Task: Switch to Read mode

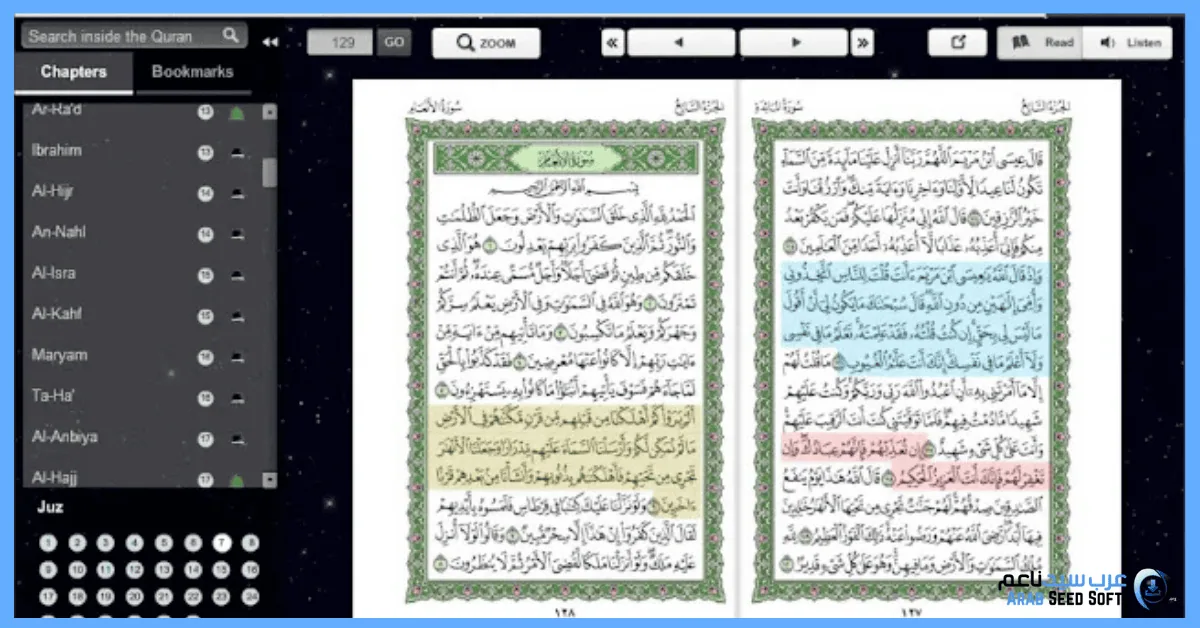Action: 1041,43
